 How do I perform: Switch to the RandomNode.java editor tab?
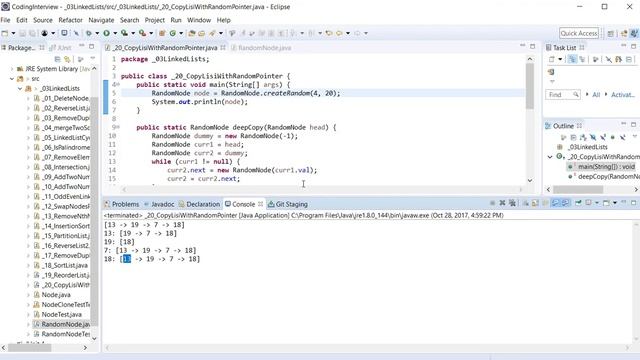coord(261,48)
